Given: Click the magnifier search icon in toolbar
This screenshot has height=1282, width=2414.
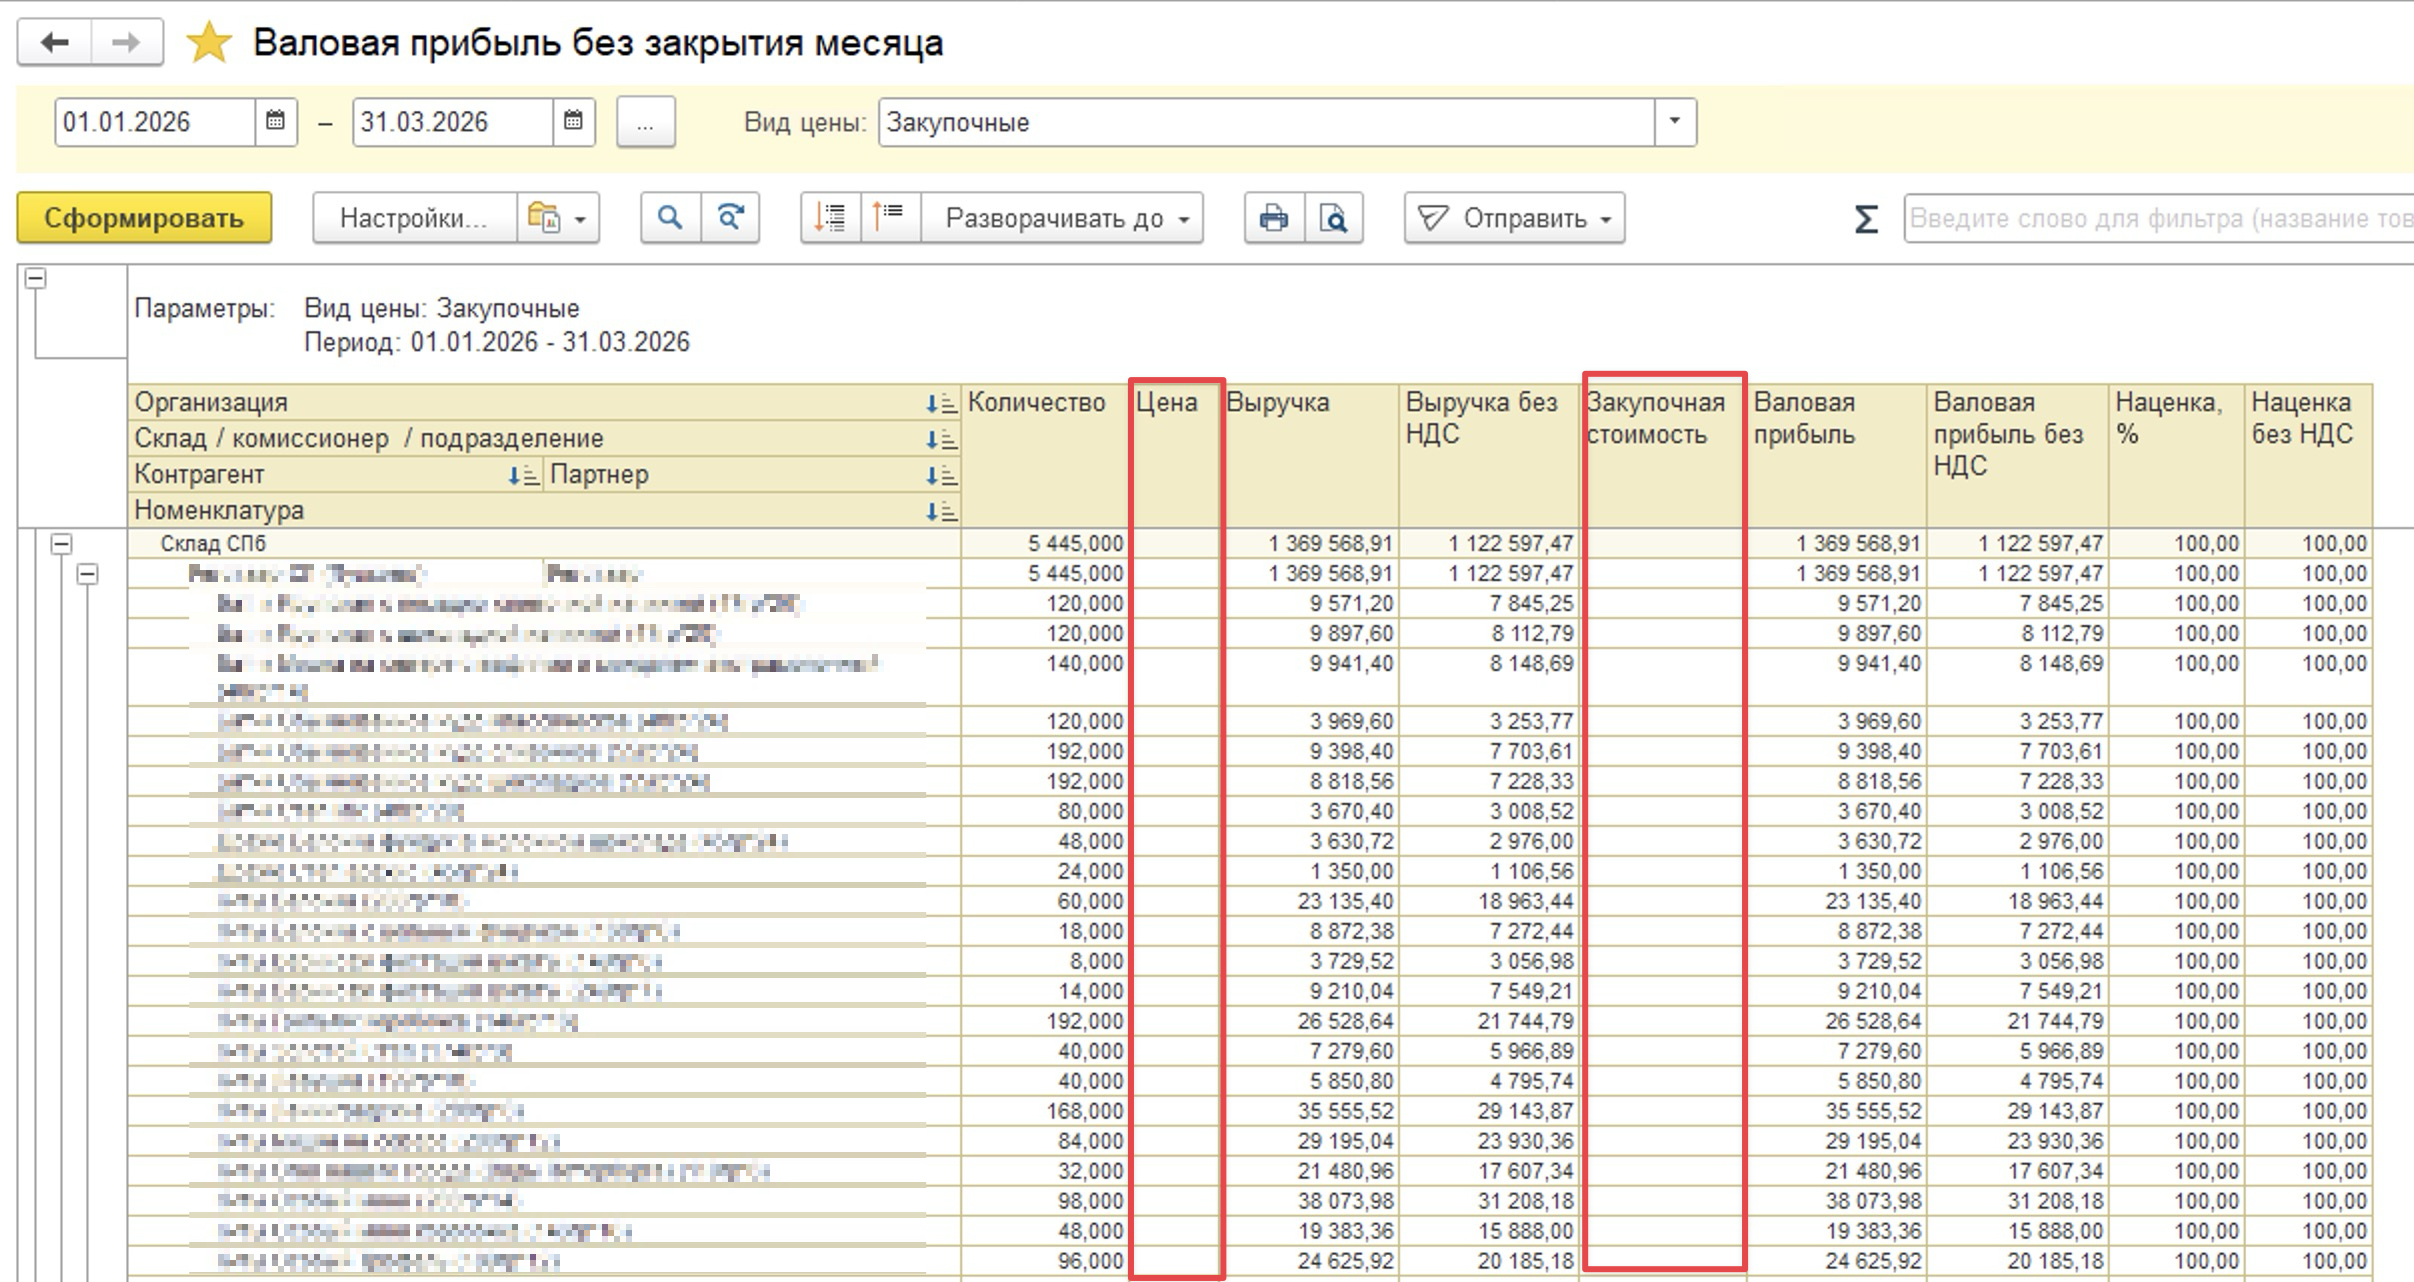Looking at the screenshot, I should (670, 218).
